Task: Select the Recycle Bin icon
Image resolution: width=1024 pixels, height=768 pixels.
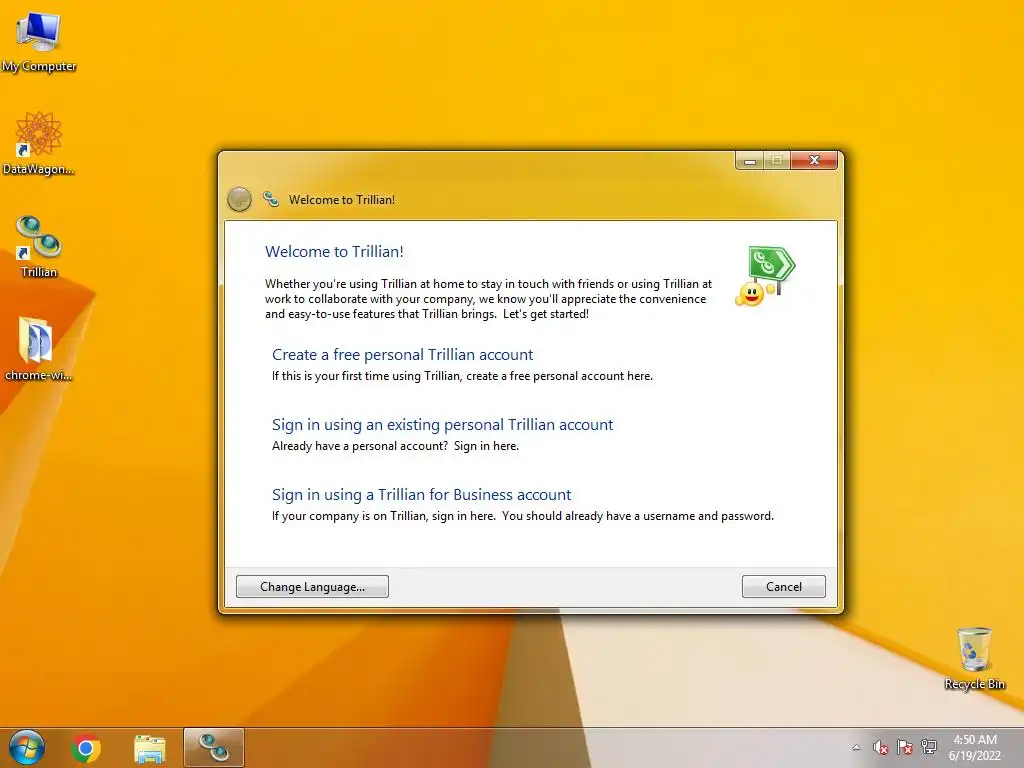Action: click(974, 658)
